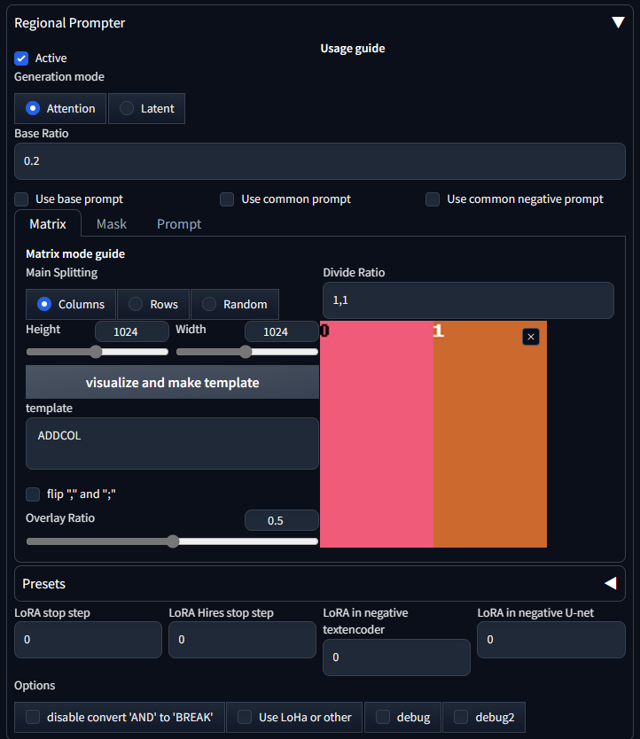Click the Height number box
640x739 pixels.
click(131, 332)
